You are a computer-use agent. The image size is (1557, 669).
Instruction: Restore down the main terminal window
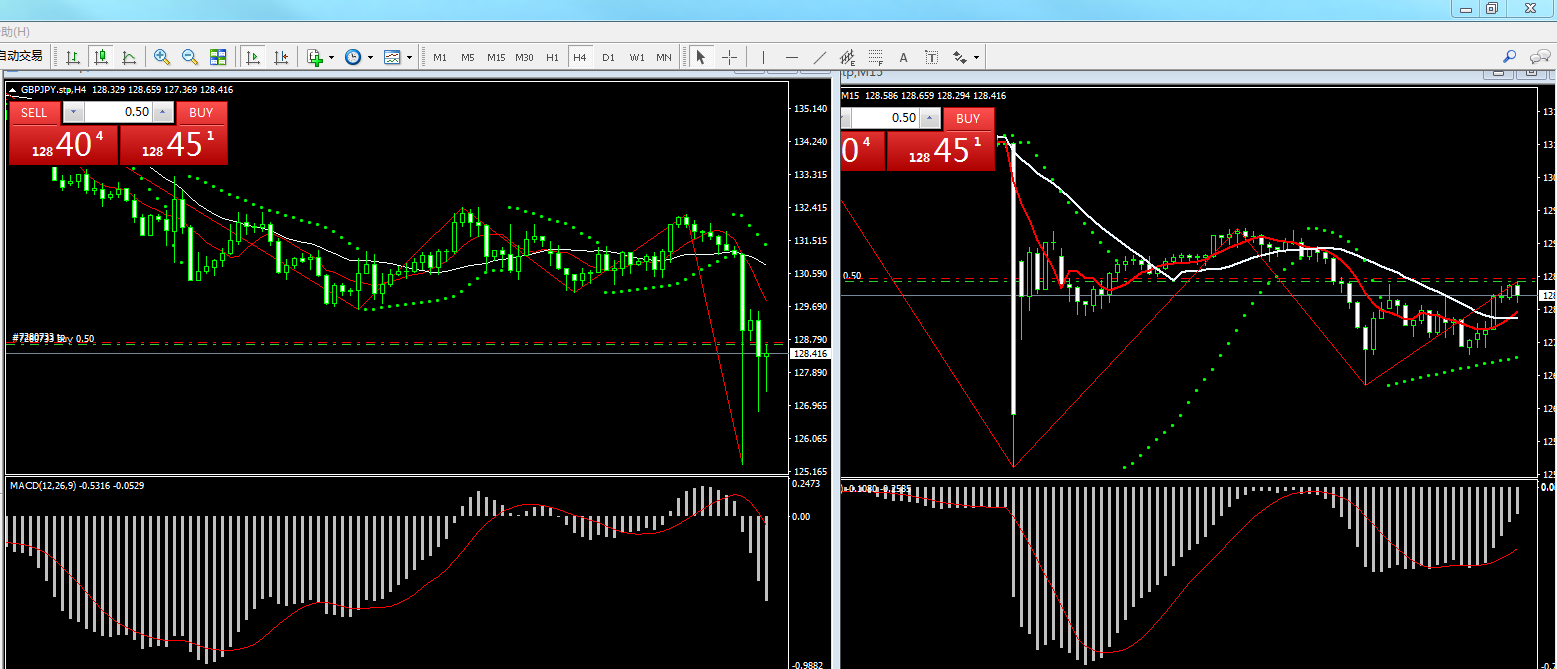point(1492,8)
